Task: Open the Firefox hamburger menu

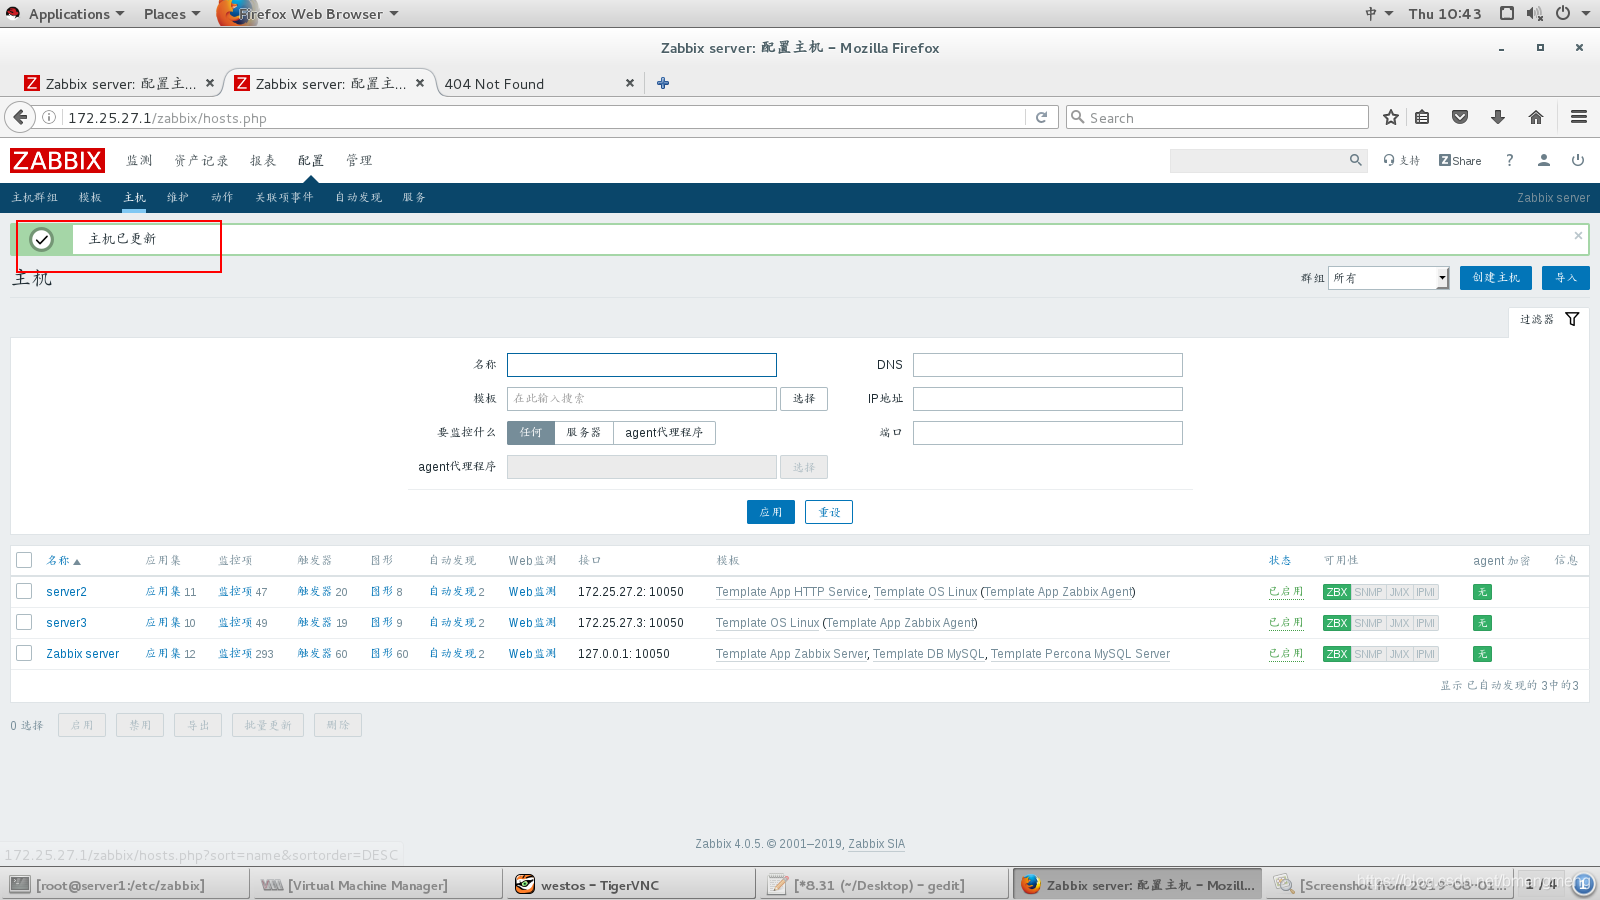Action: [1579, 117]
